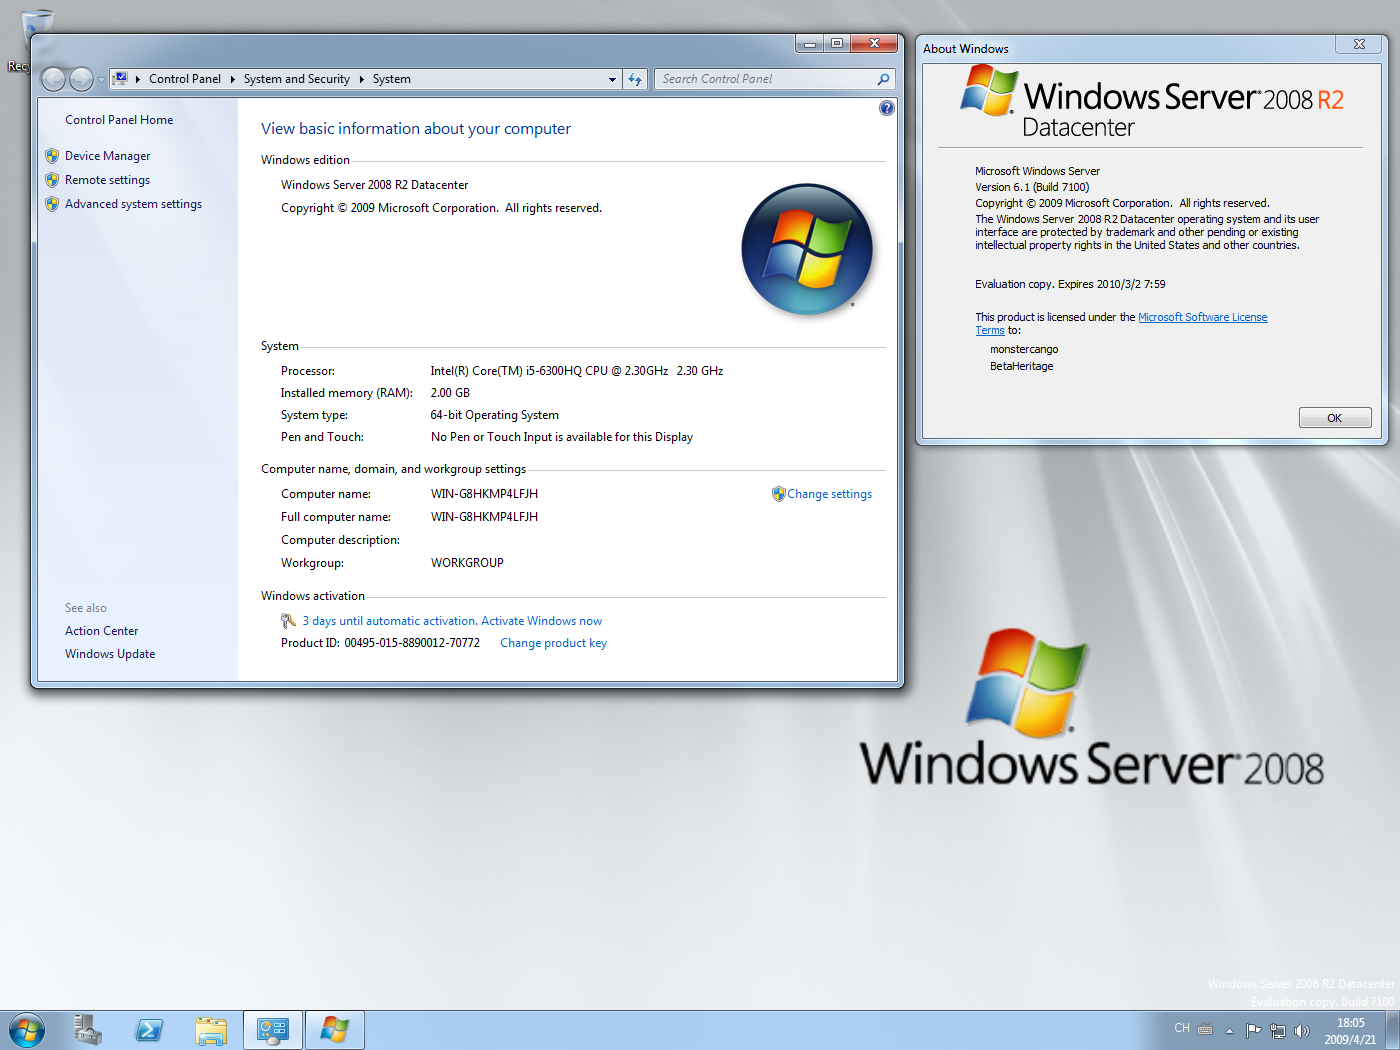This screenshot has width=1400, height=1050.
Task: Close the System window
Action: click(874, 43)
